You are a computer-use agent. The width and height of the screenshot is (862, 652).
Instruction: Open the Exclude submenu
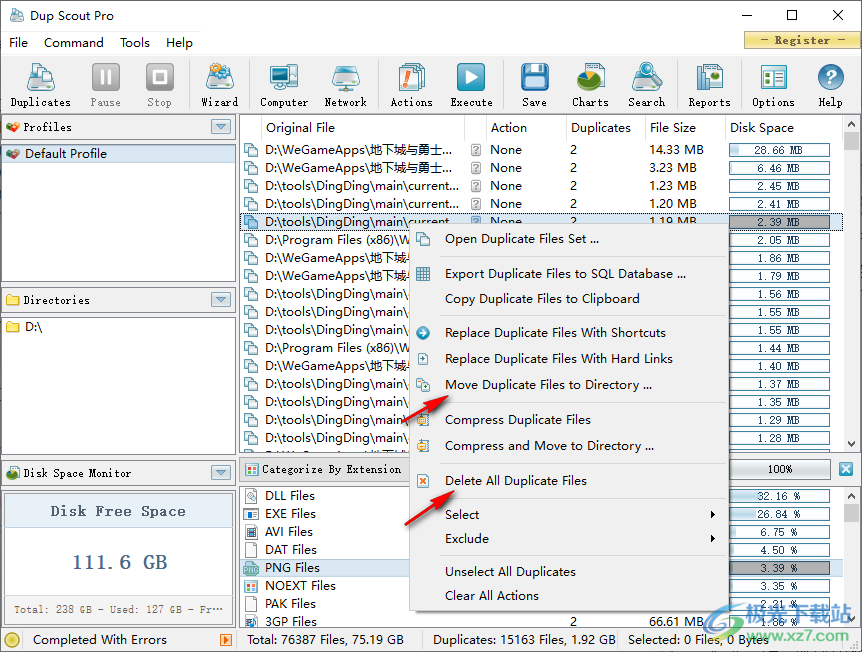(569, 539)
